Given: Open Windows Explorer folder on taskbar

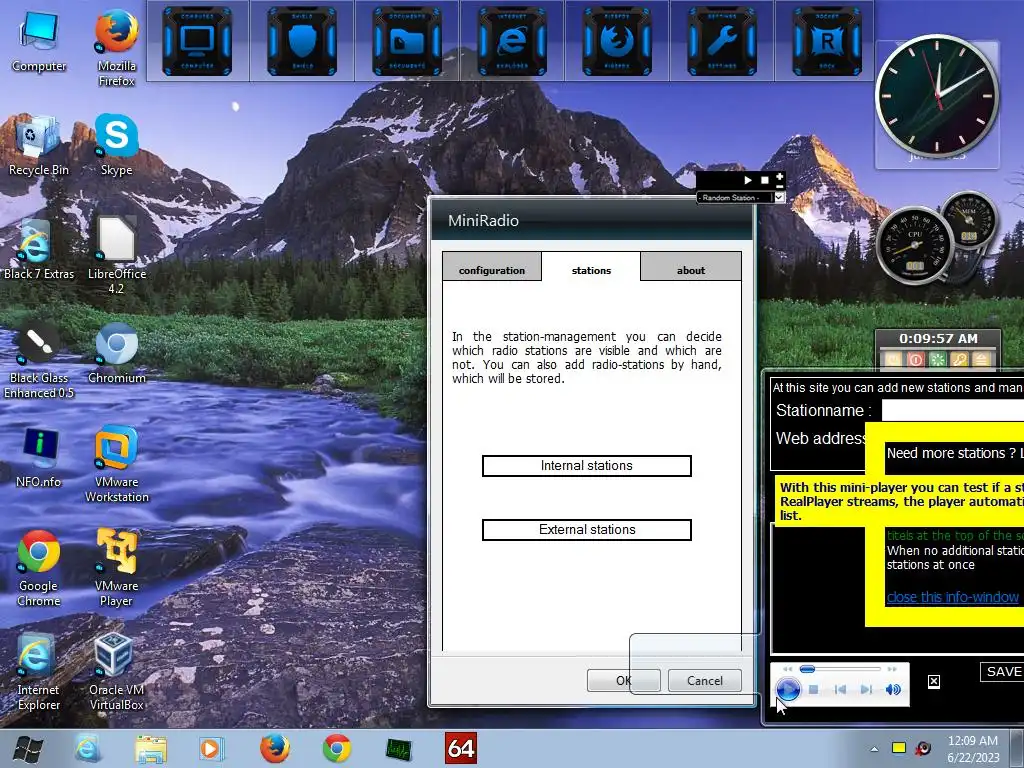Looking at the screenshot, I should pyautogui.click(x=150, y=748).
